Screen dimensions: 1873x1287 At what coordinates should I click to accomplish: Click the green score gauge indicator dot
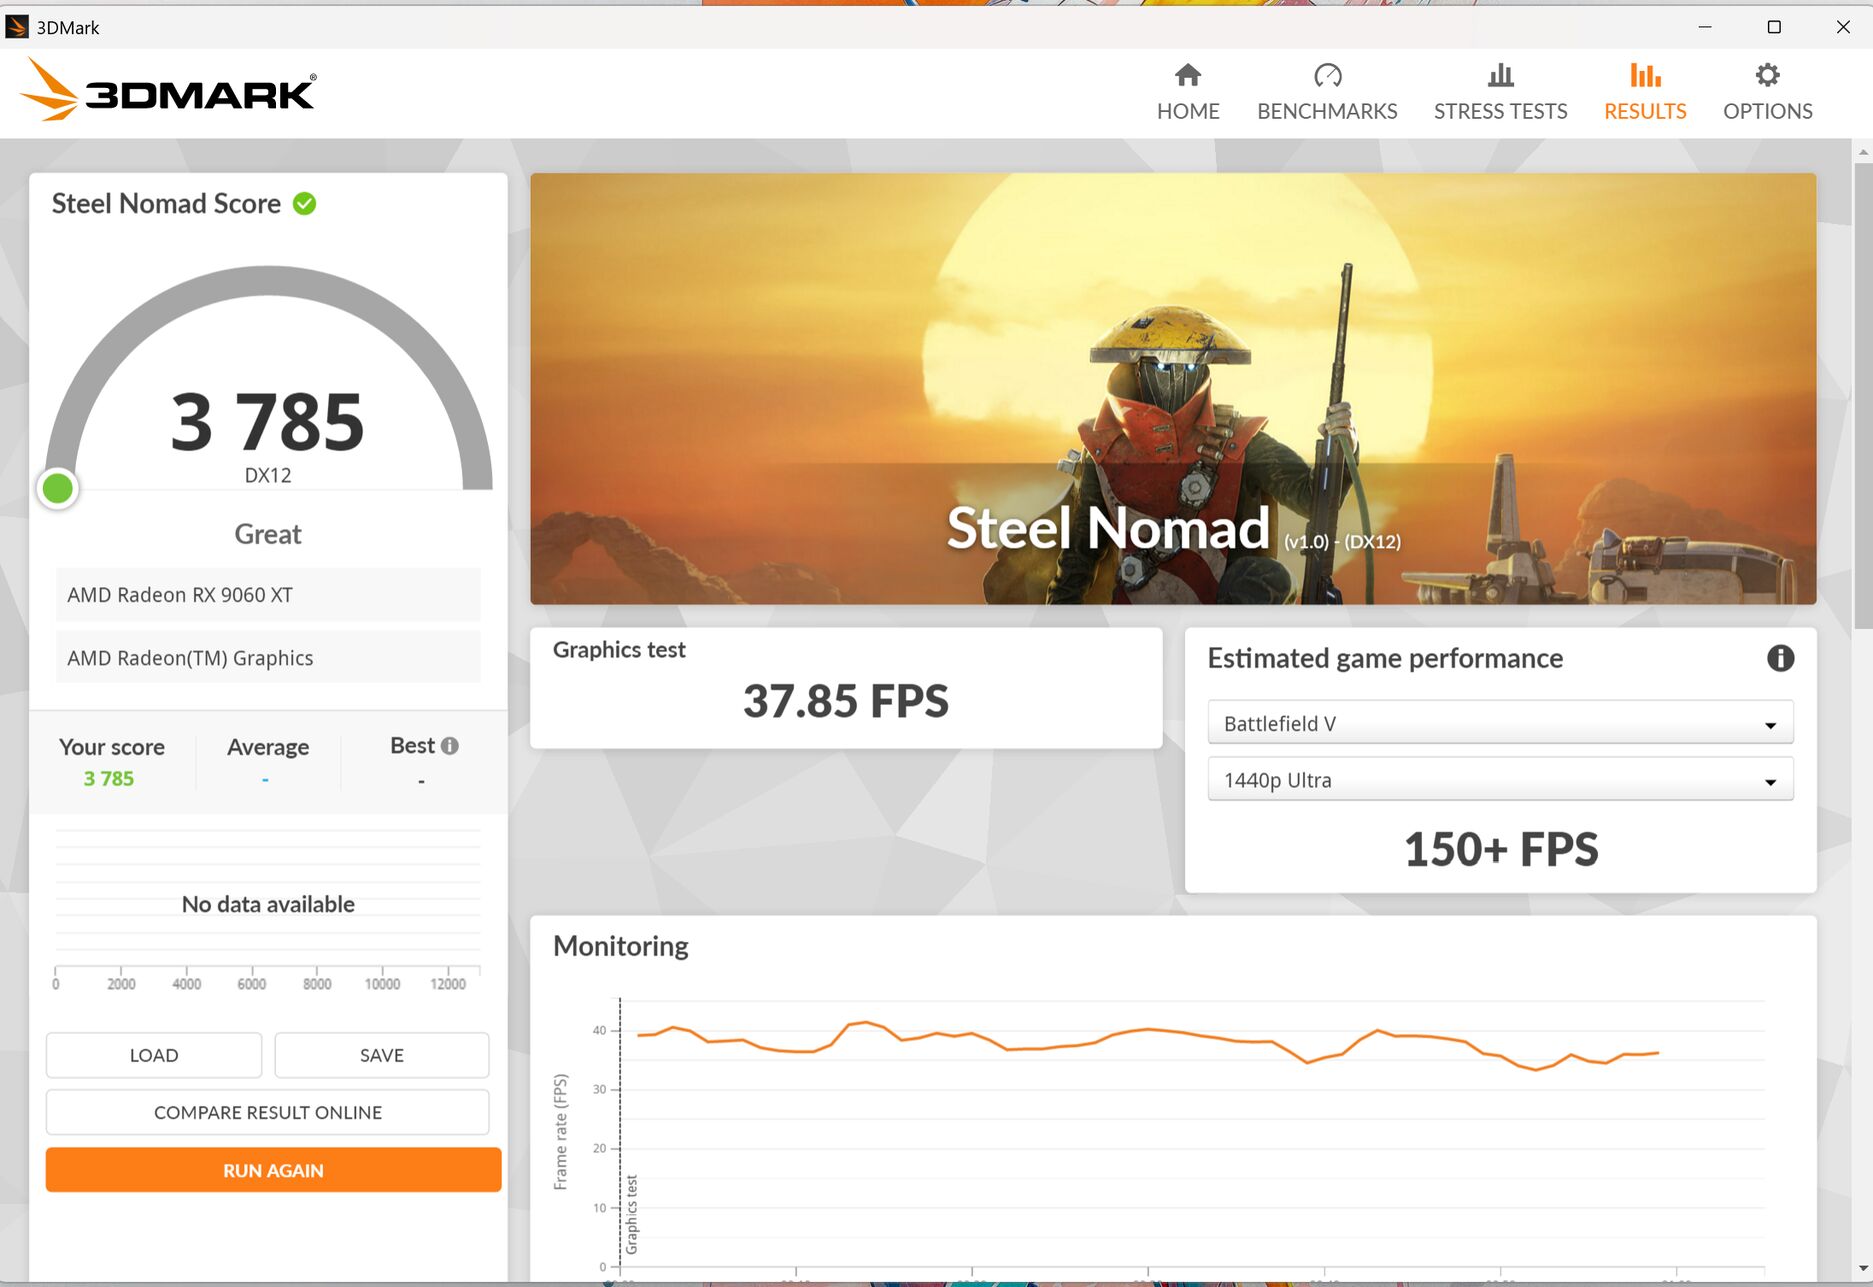(58, 489)
